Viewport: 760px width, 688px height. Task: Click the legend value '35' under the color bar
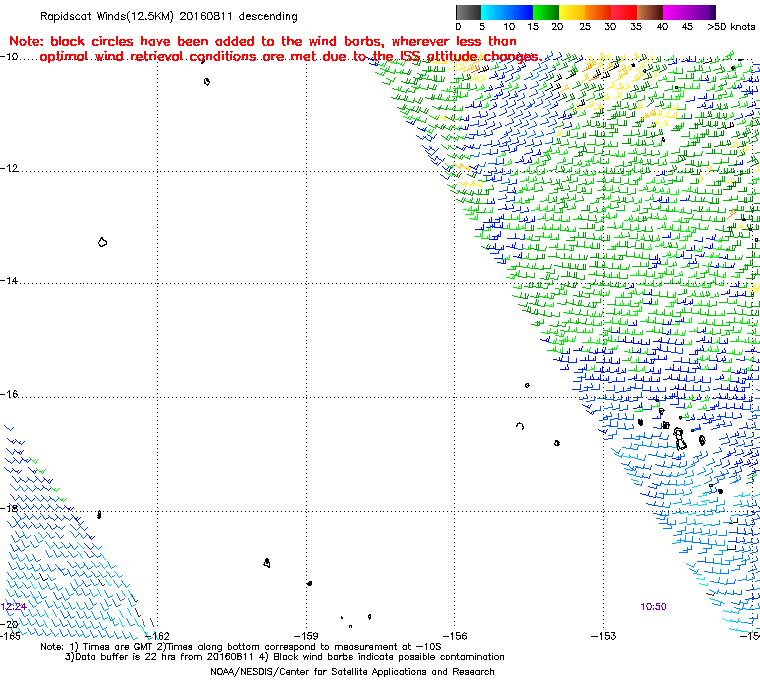click(636, 27)
